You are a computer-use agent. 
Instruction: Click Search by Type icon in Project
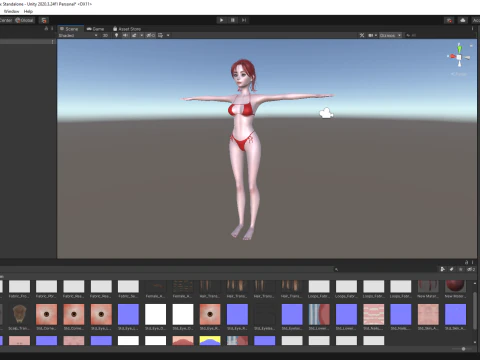pos(443,269)
